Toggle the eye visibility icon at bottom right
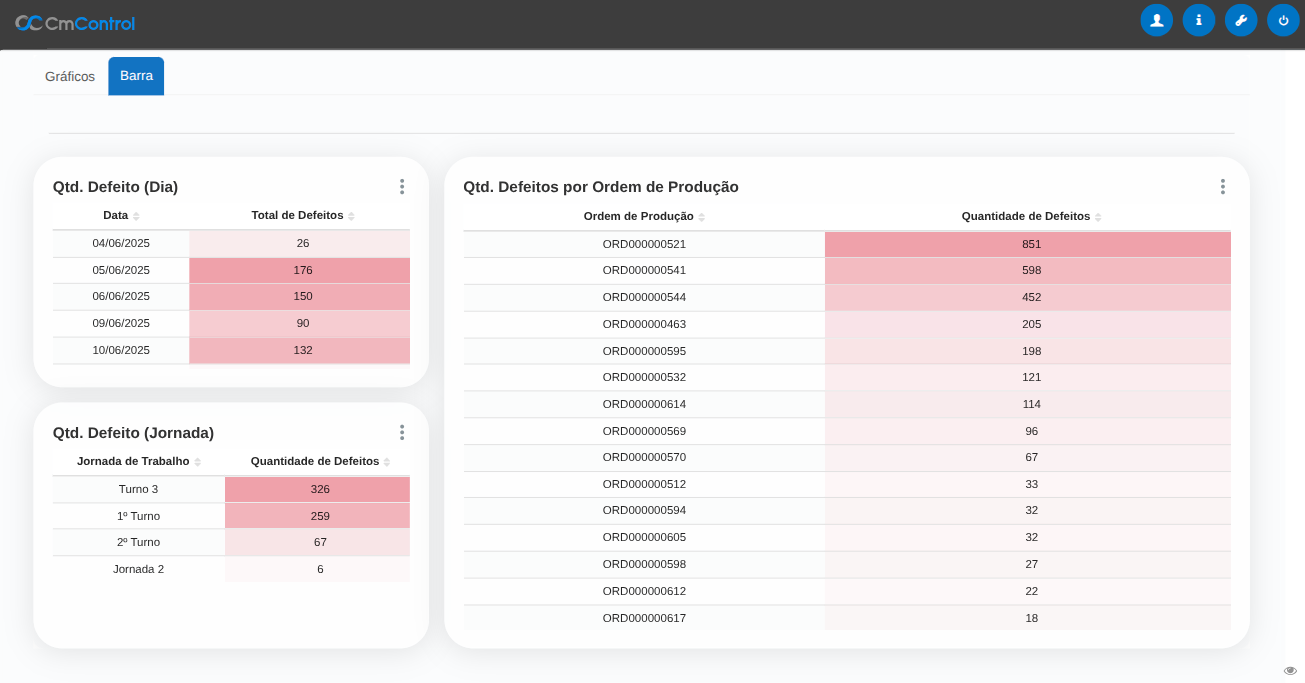 coord(1290,670)
